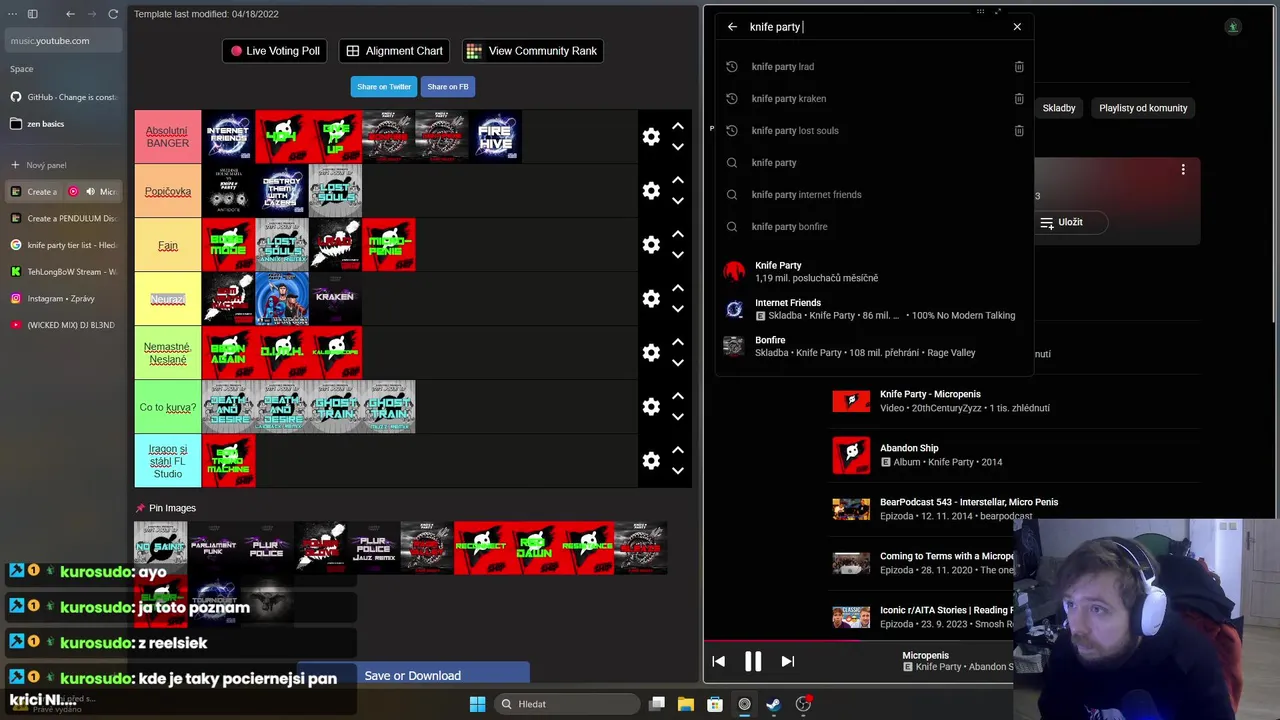Viewport: 1280px width, 720px height.
Task: Open settings gear for Neurazí tier
Action: click(651, 299)
